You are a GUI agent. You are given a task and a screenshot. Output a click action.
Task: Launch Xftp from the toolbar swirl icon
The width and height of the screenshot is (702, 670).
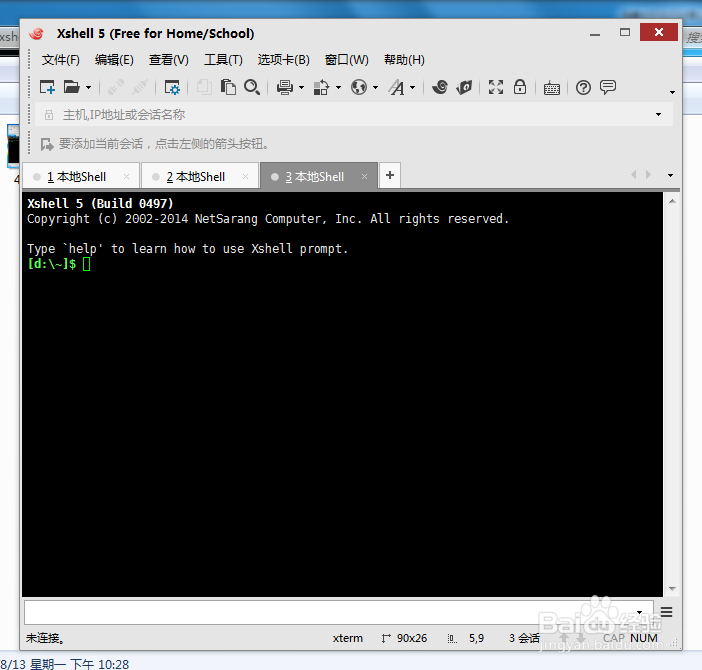pyautogui.click(x=440, y=87)
